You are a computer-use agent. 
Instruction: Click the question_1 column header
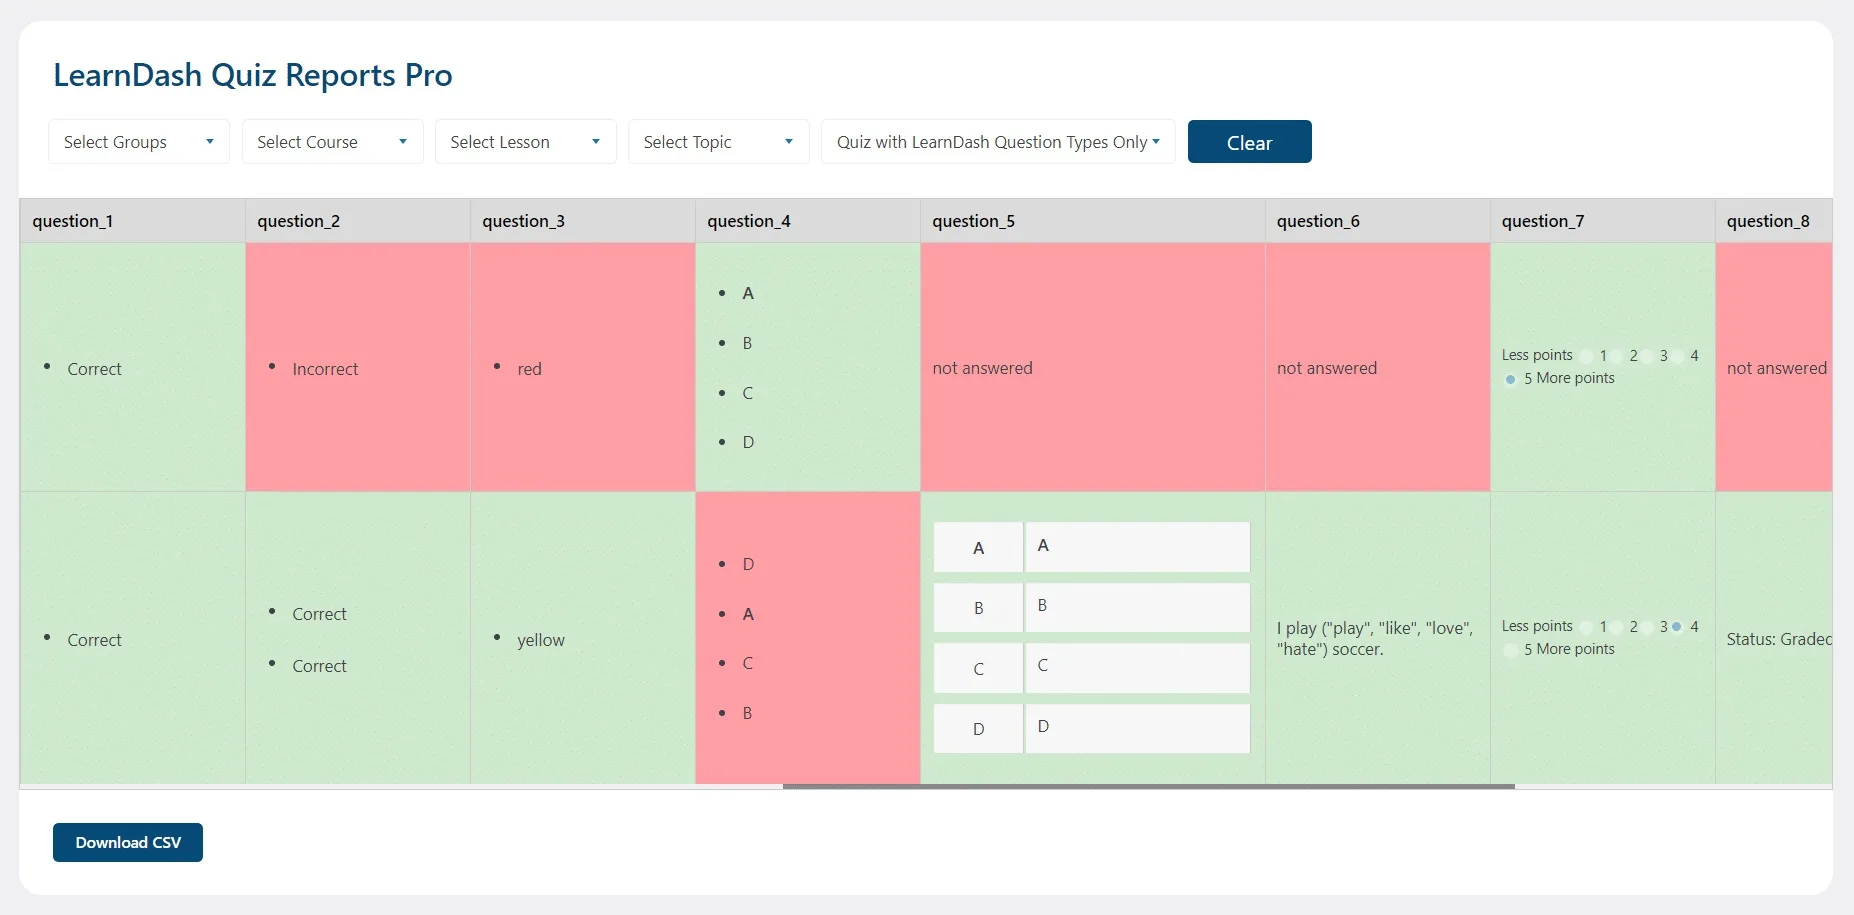click(x=73, y=220)
